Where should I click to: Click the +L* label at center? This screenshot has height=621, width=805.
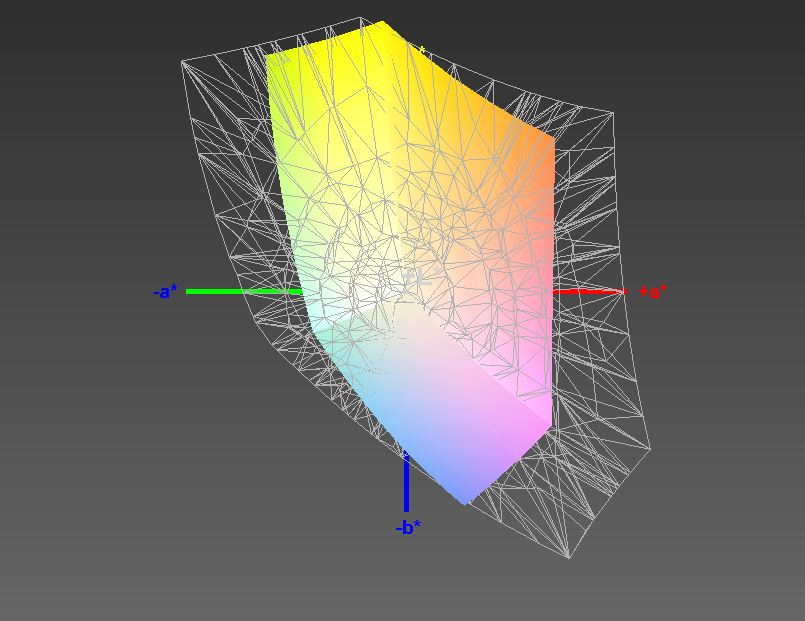(x=421, y=277)
